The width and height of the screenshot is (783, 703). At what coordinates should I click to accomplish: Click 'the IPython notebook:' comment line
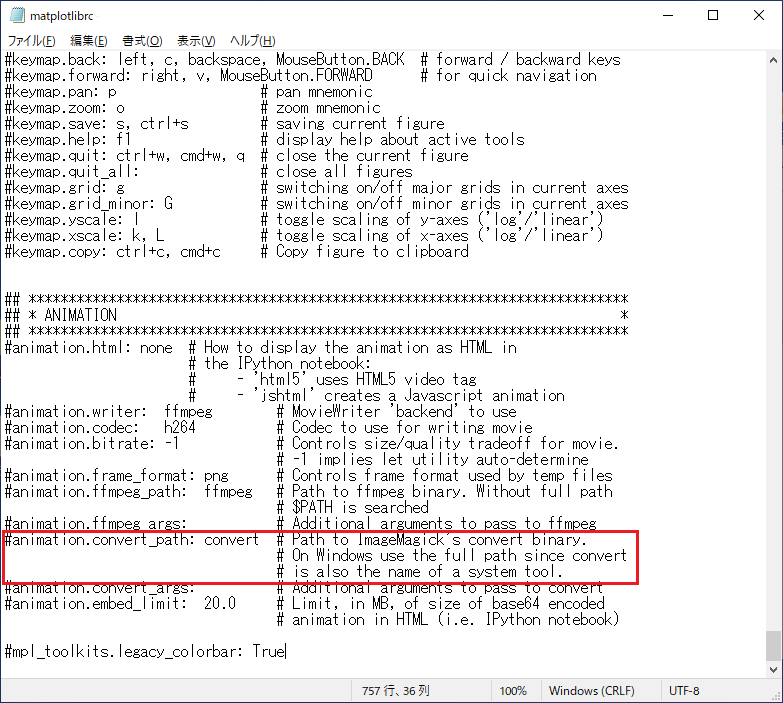pos(280,363)
